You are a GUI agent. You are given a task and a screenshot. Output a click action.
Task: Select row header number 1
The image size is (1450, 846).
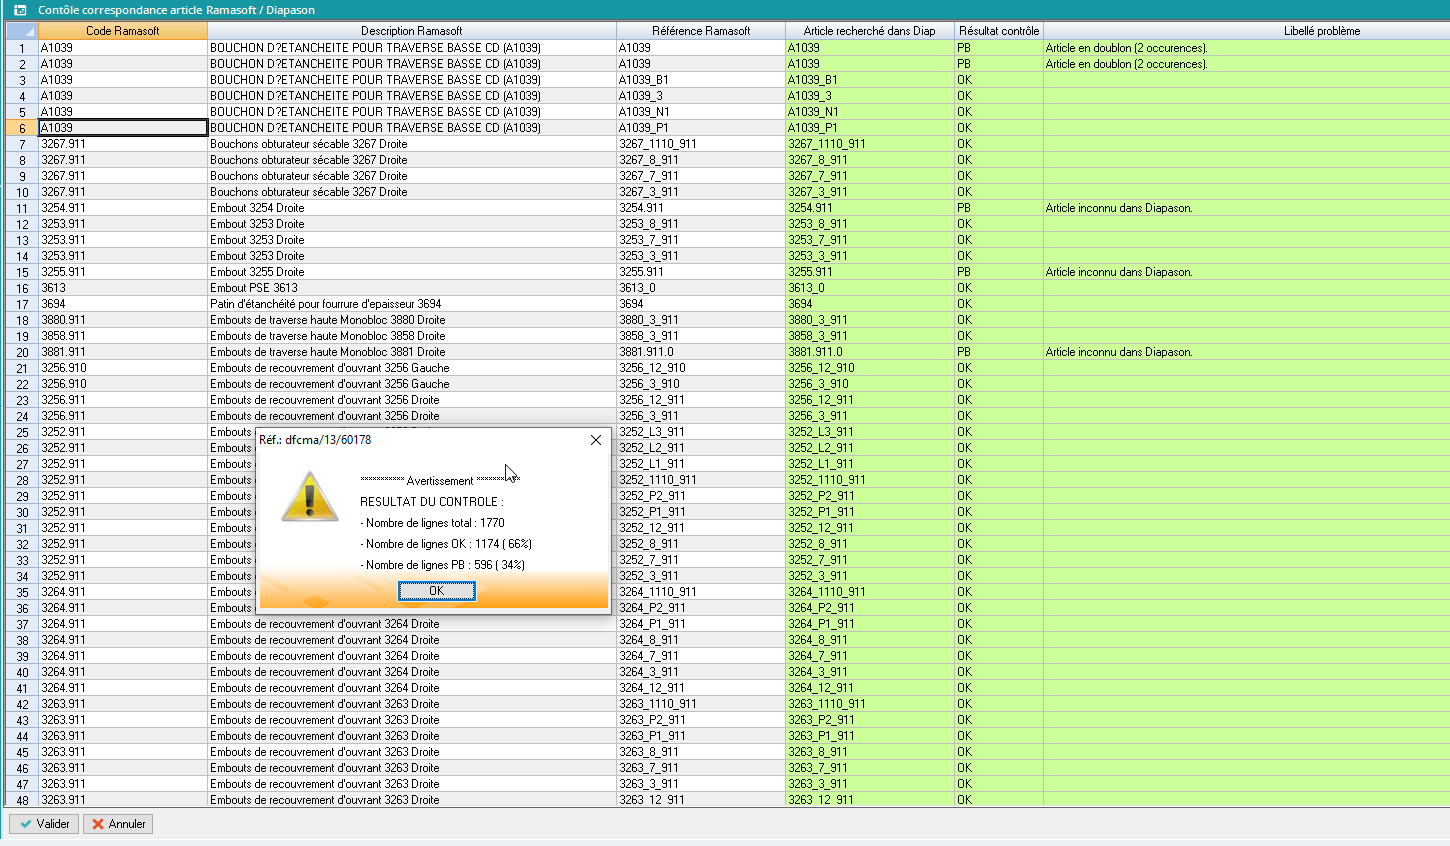pos(21,48)
